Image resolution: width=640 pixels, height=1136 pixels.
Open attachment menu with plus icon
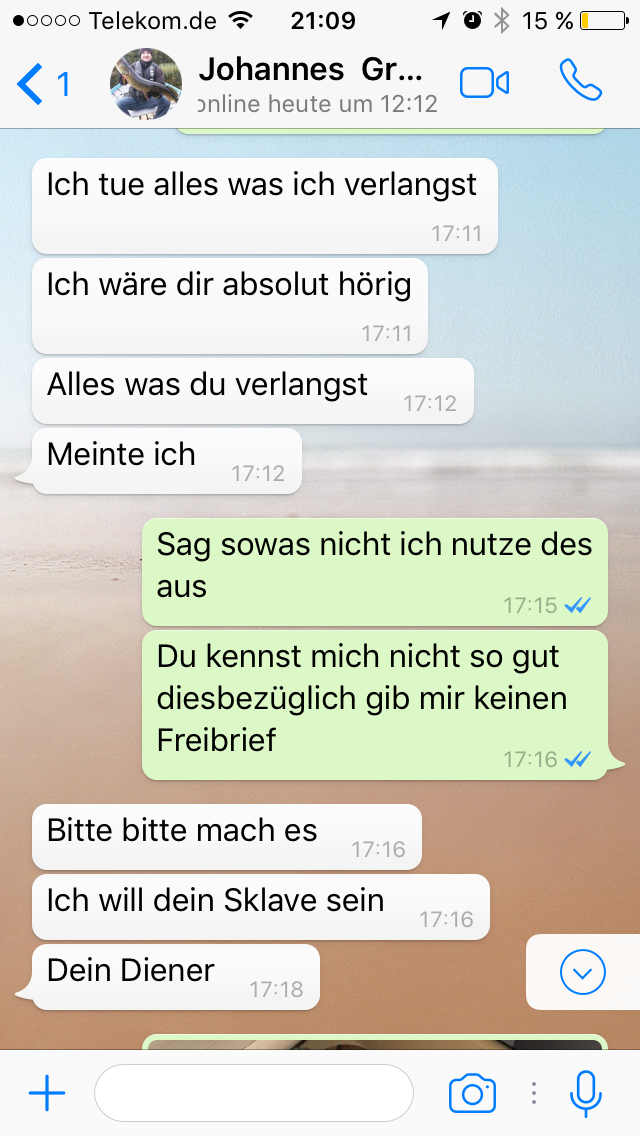point(47,1093)
